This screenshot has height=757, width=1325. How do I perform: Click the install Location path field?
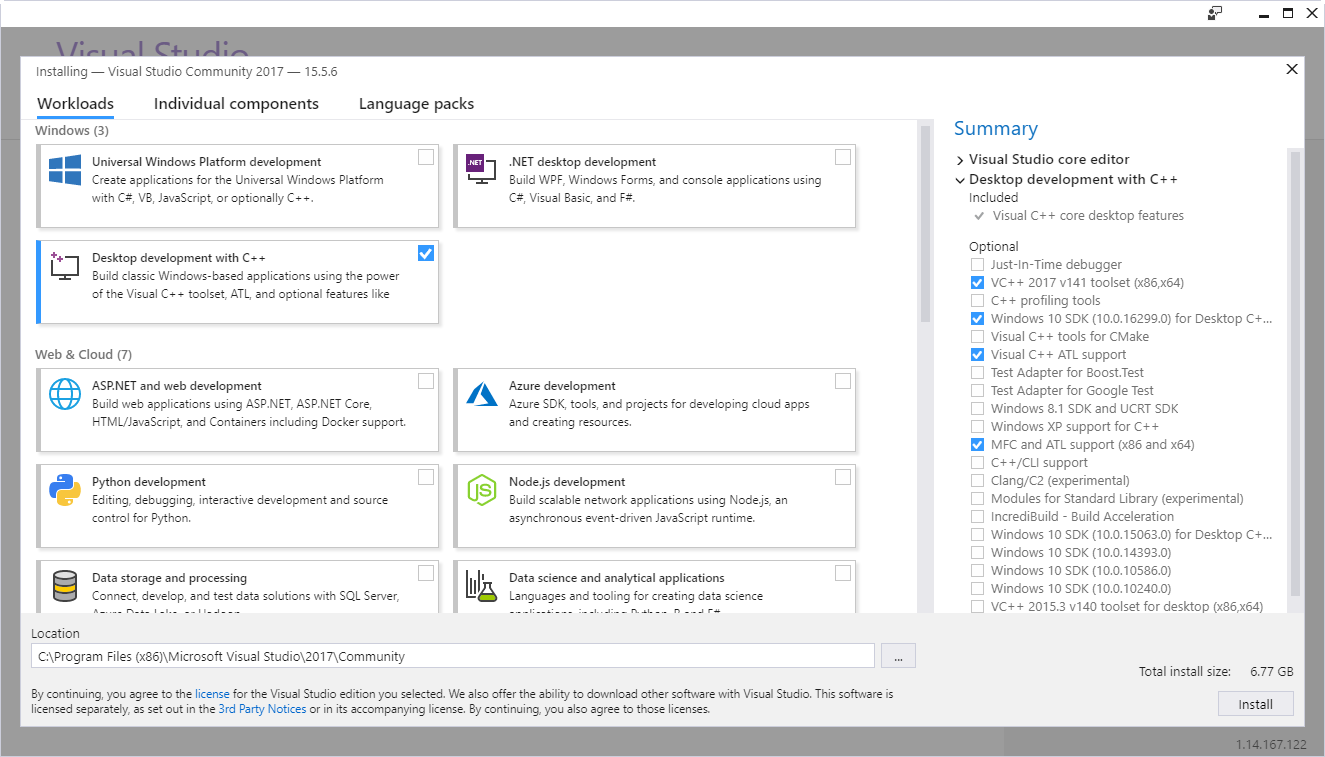[x=453, y=656]
